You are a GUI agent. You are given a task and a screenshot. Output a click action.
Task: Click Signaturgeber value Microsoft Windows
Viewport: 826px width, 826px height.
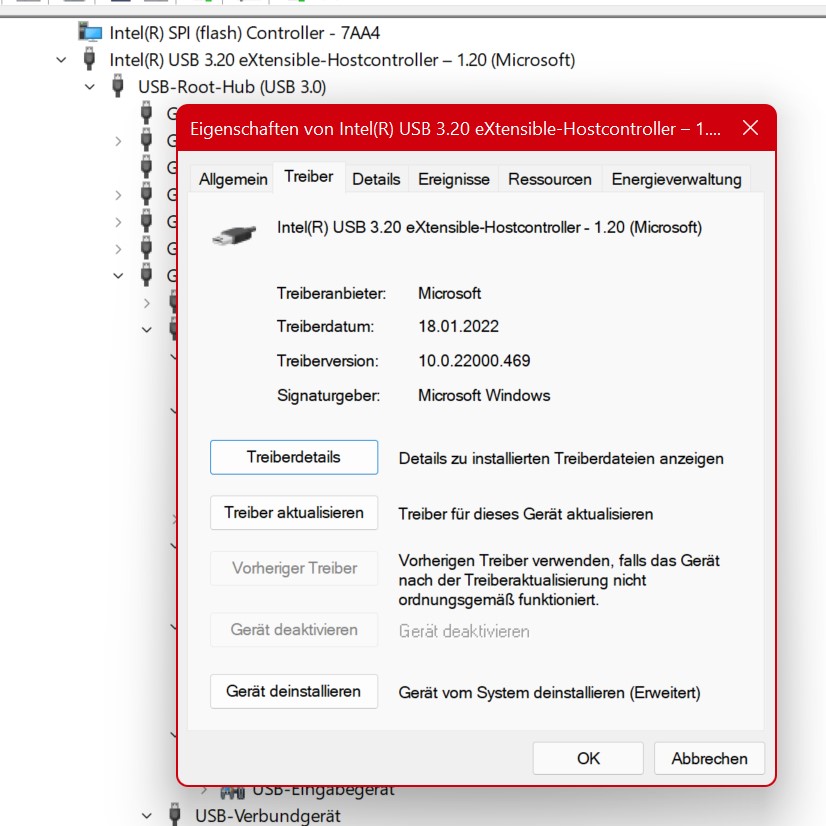pos(484,396)
